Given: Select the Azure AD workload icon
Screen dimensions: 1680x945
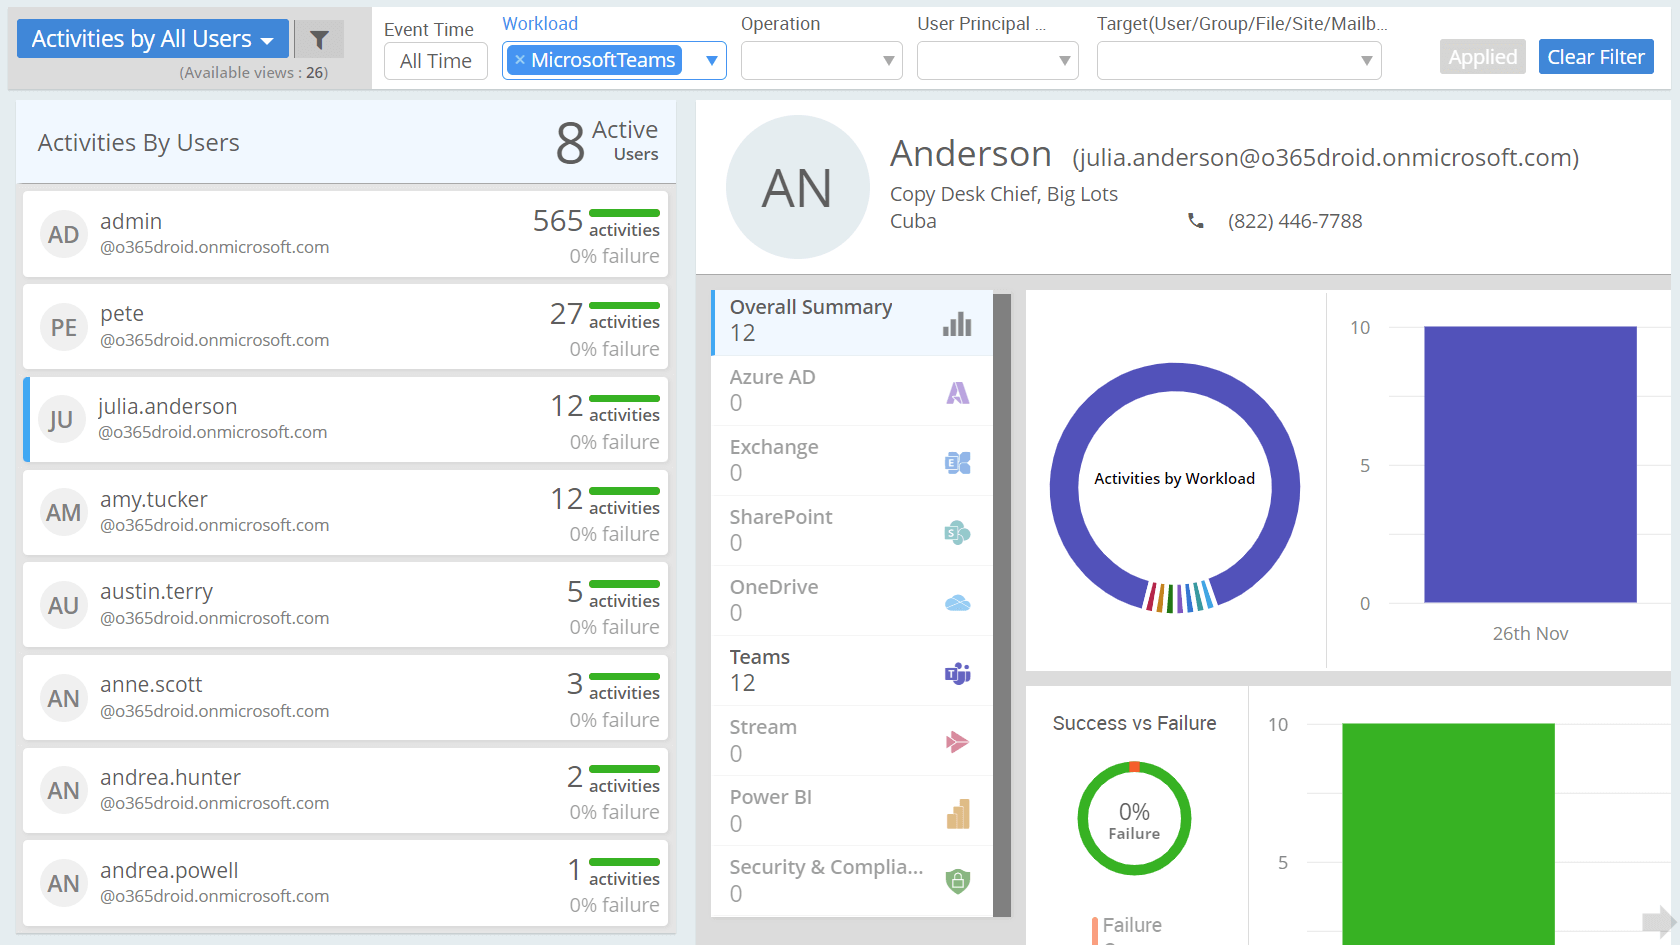Looking at the screenshot, I should pos(957,393).
